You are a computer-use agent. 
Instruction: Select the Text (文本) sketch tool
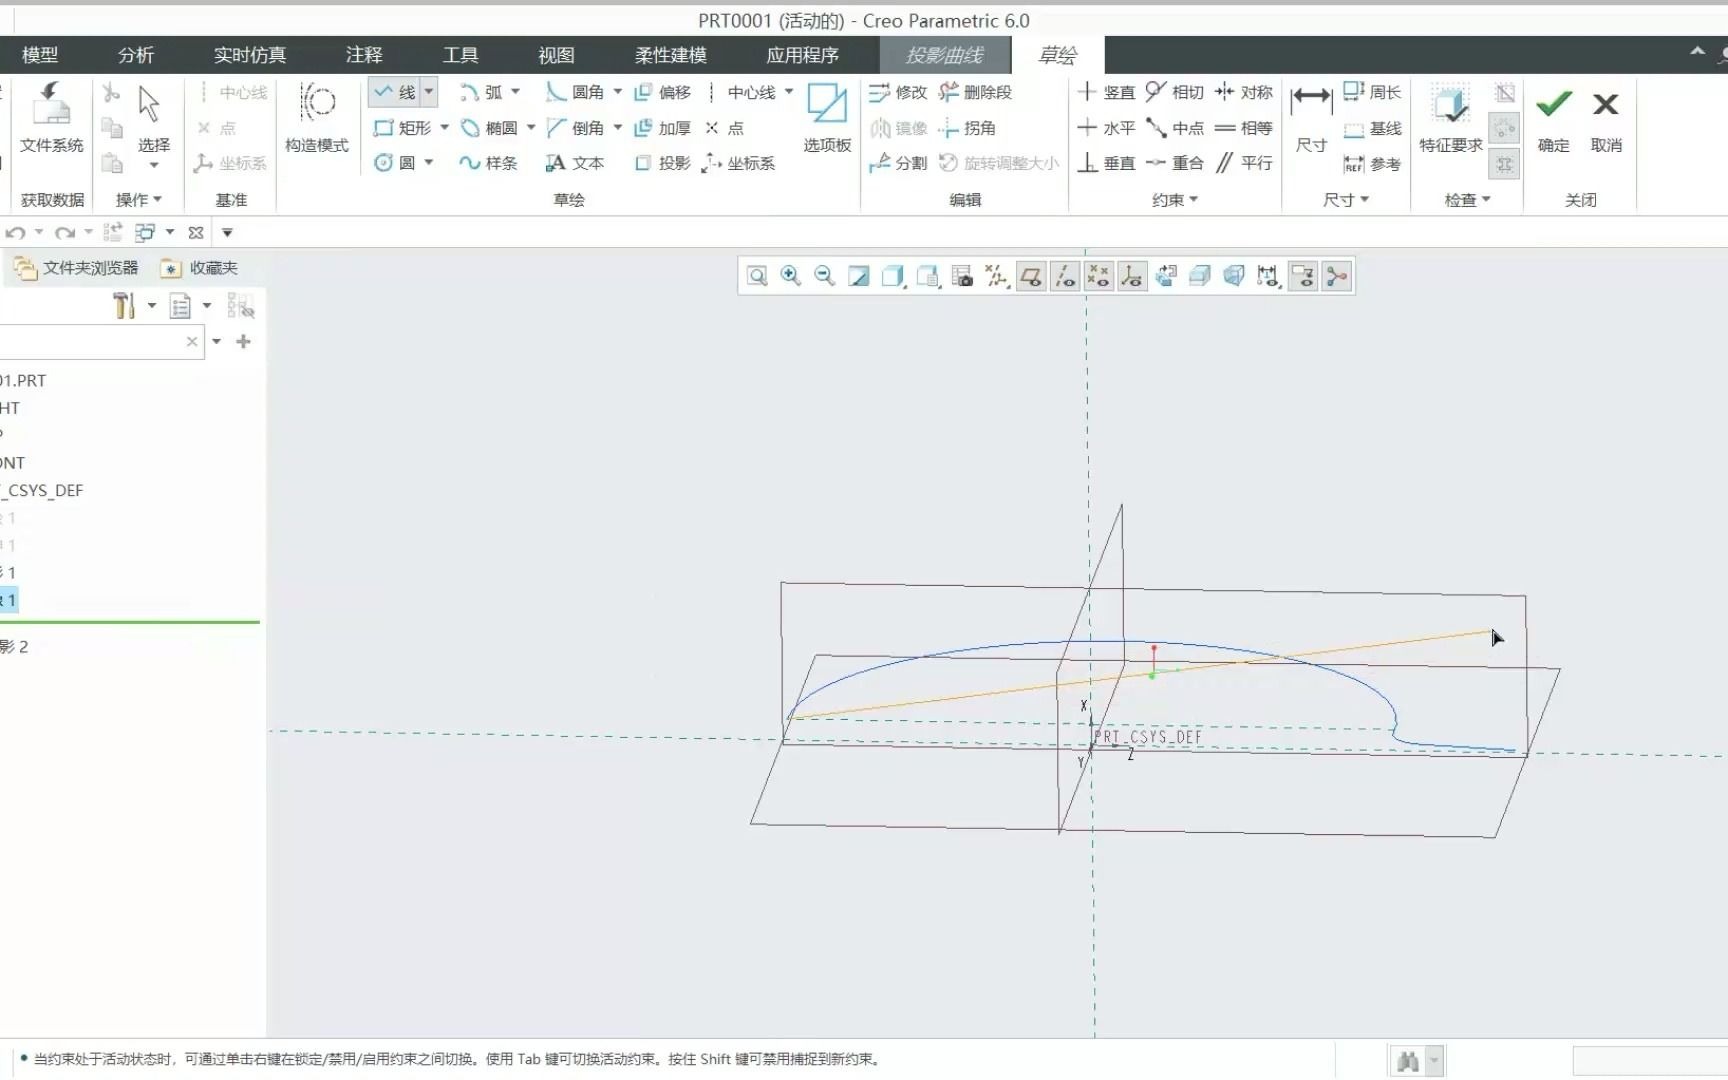(575, 163)
